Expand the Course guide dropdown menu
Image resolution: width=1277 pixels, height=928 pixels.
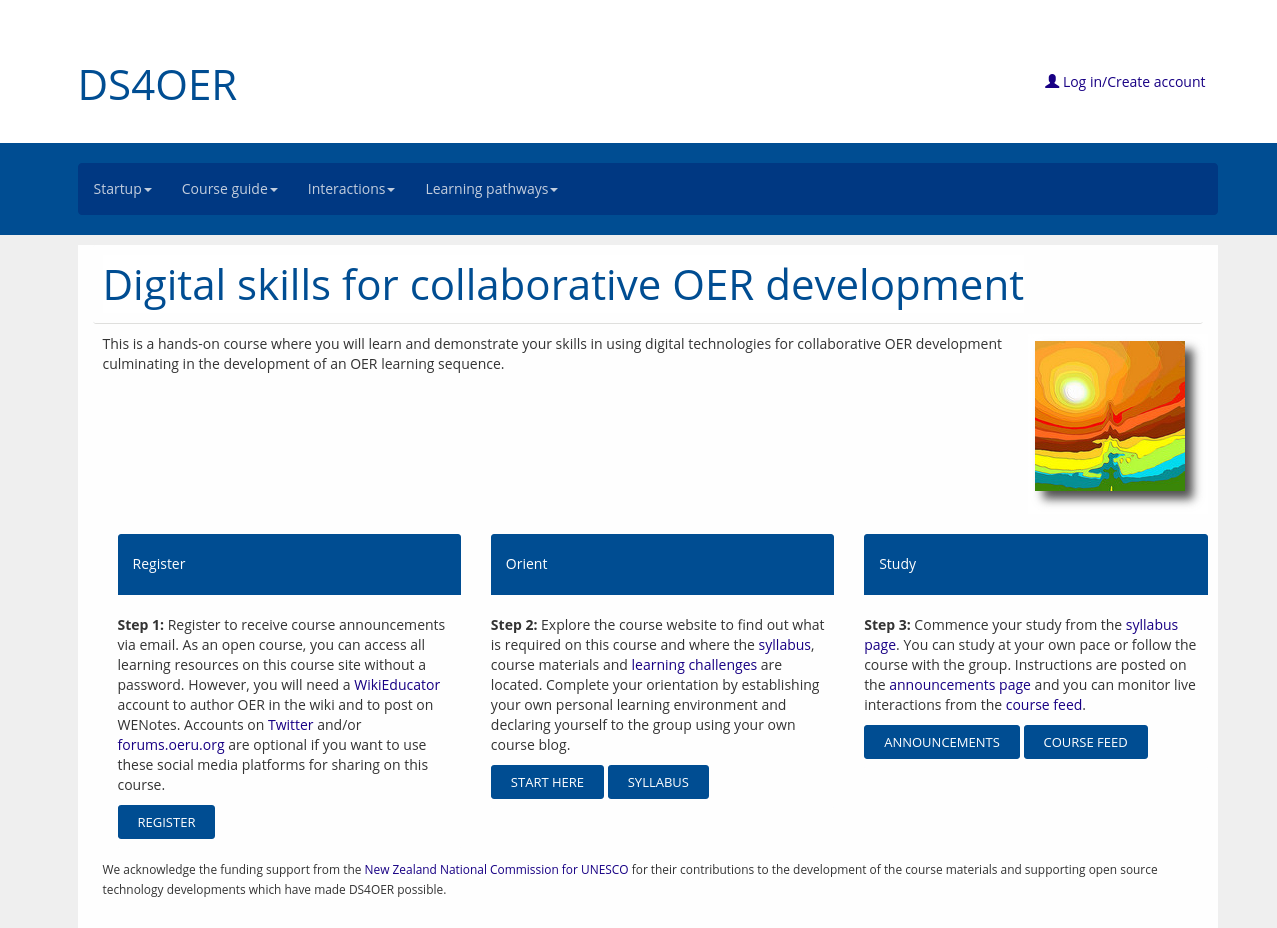[x=230, y=189]
